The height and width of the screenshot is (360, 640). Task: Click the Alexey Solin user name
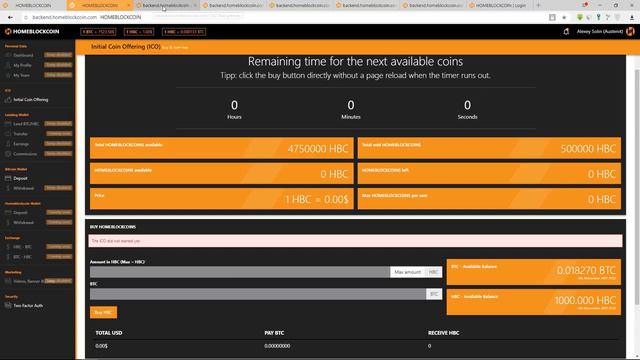(600, 31)
